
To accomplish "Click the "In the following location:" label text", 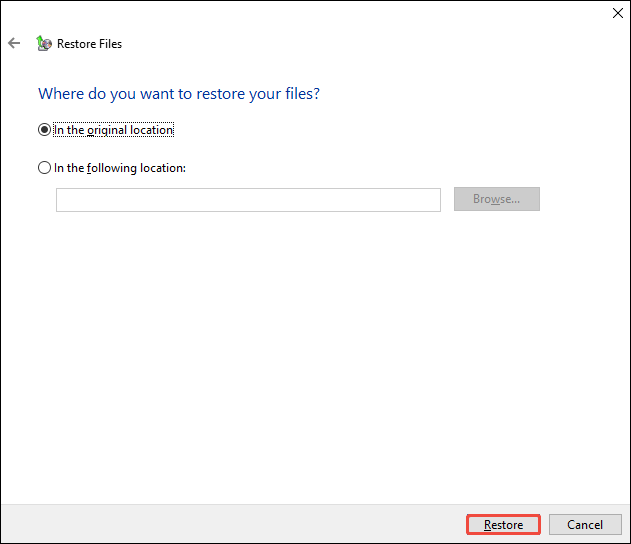I will (x=119, y=168).
